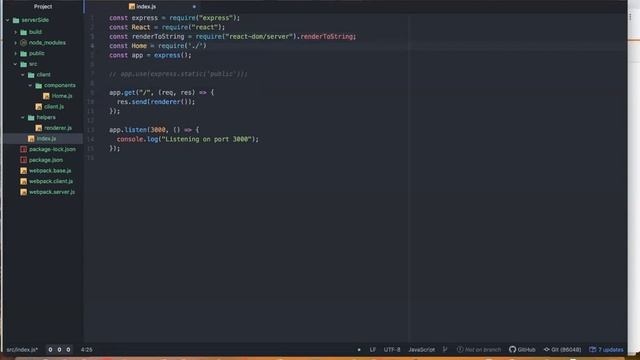Click the 'Not on branch' warning icon

tap(460, 349)
